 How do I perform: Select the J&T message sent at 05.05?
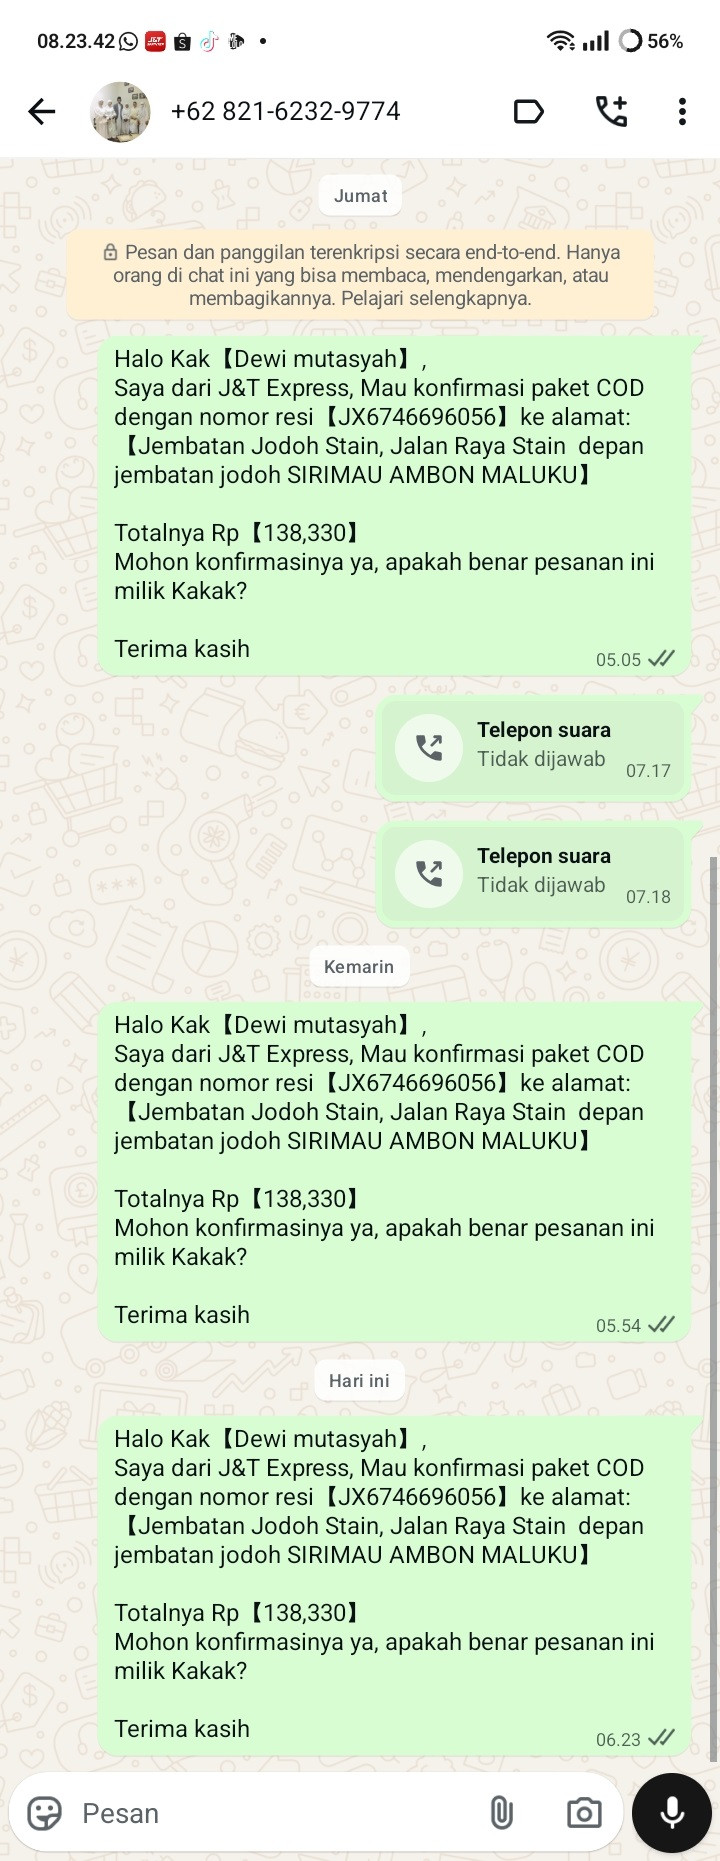395,506
